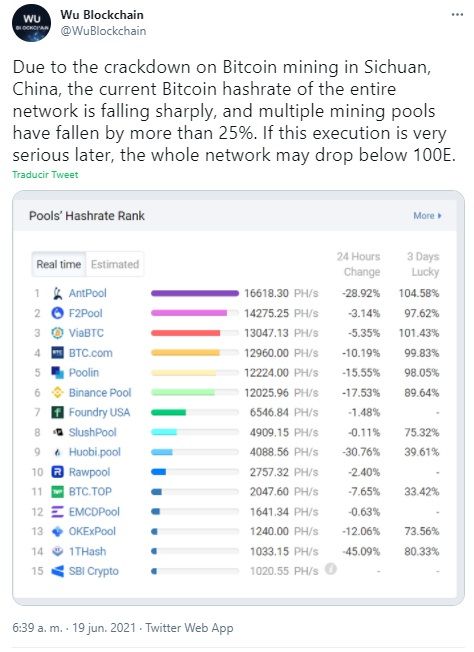
Task: Click the SBI Crypto logo icon
Action: [57, 571]
